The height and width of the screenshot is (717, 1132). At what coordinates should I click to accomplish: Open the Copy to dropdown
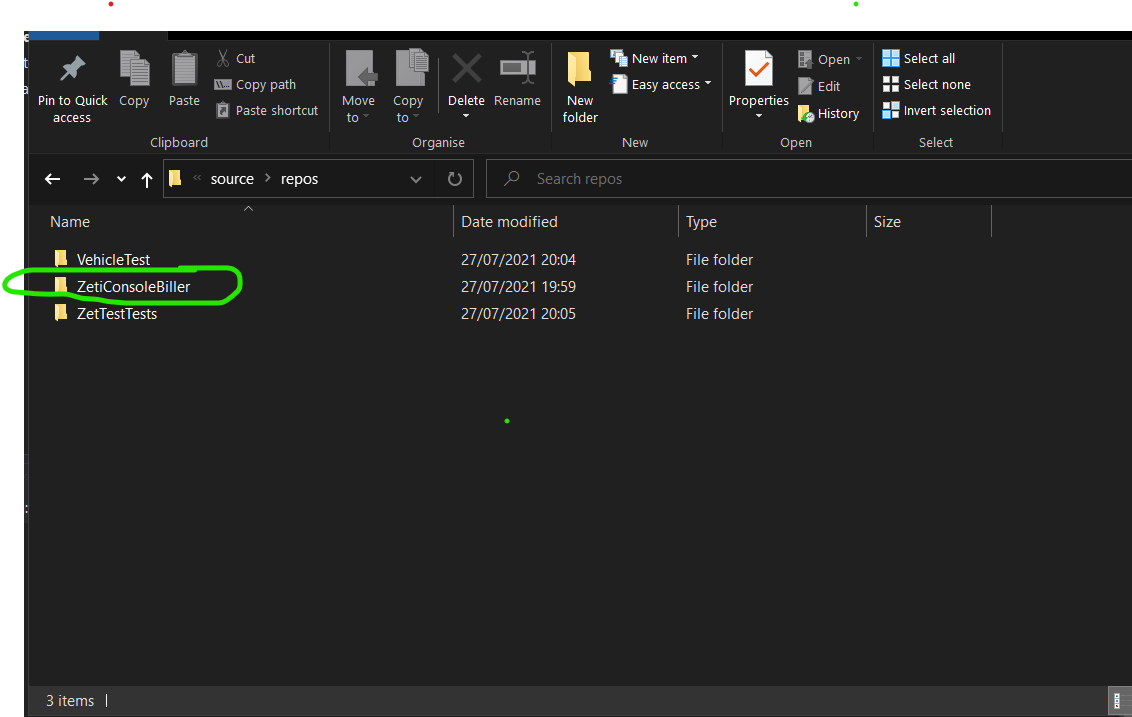pos(409,87)
